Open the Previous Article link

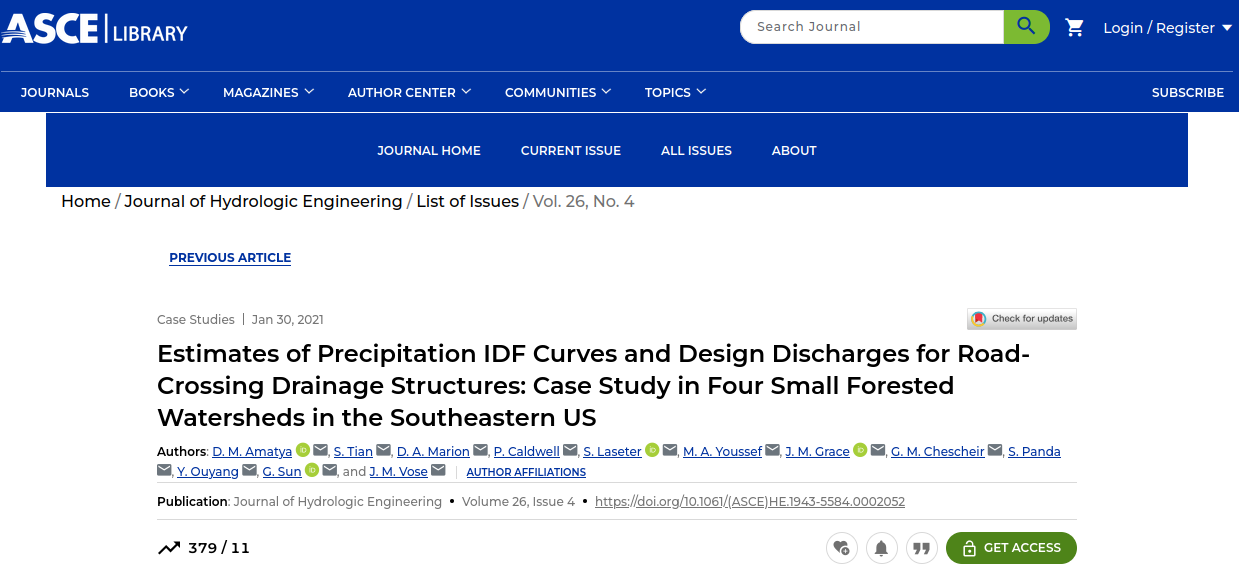click(x=230, y=258)
